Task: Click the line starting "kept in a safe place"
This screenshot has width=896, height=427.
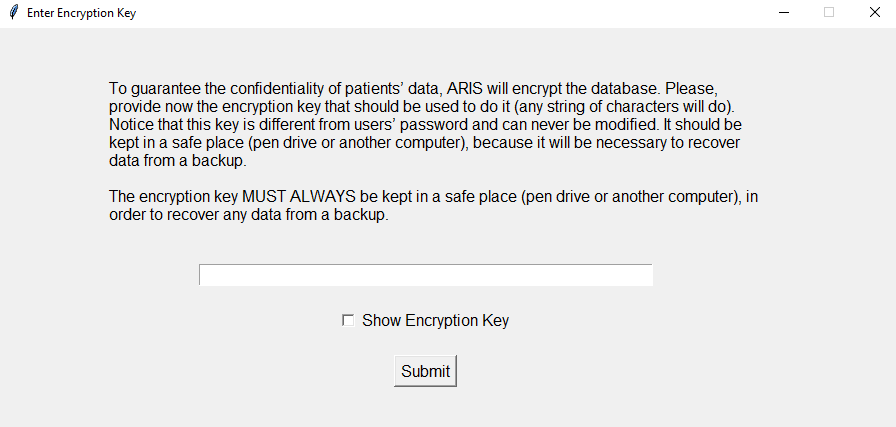Action: (425, 143)
